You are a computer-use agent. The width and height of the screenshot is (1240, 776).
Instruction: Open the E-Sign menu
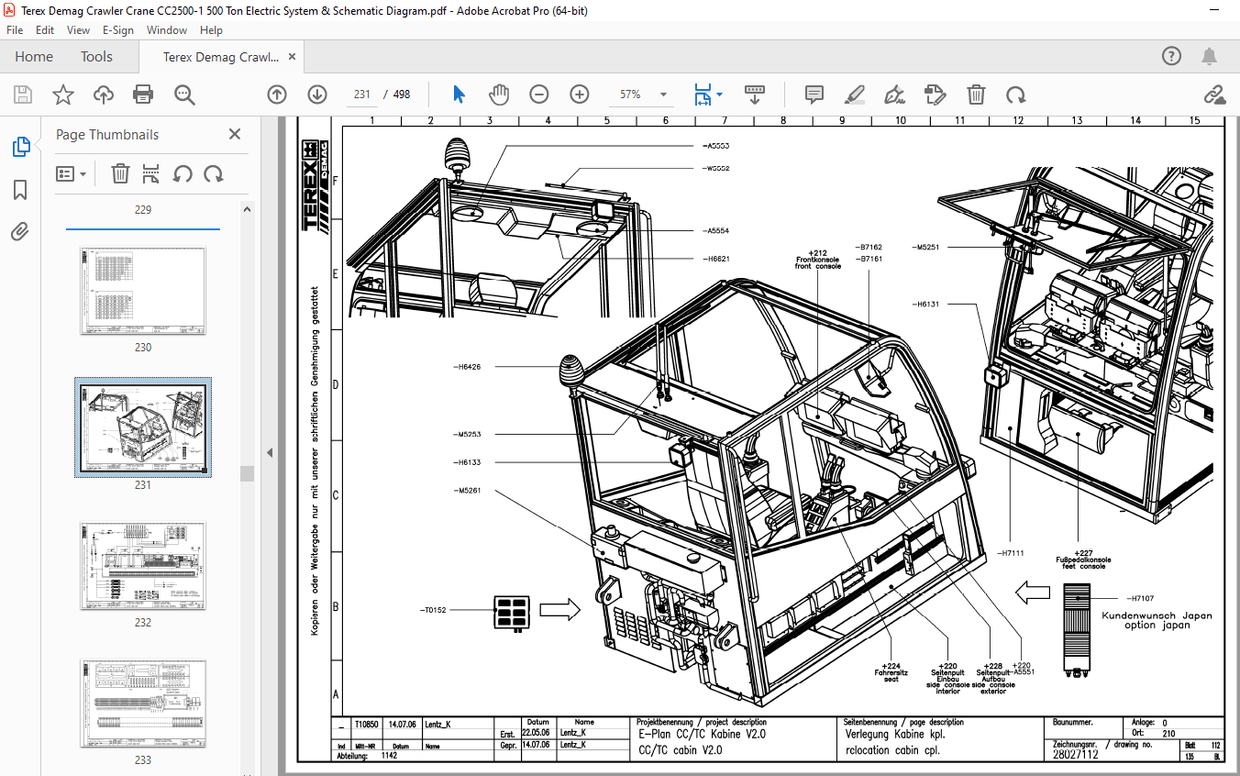coord(118,30)
